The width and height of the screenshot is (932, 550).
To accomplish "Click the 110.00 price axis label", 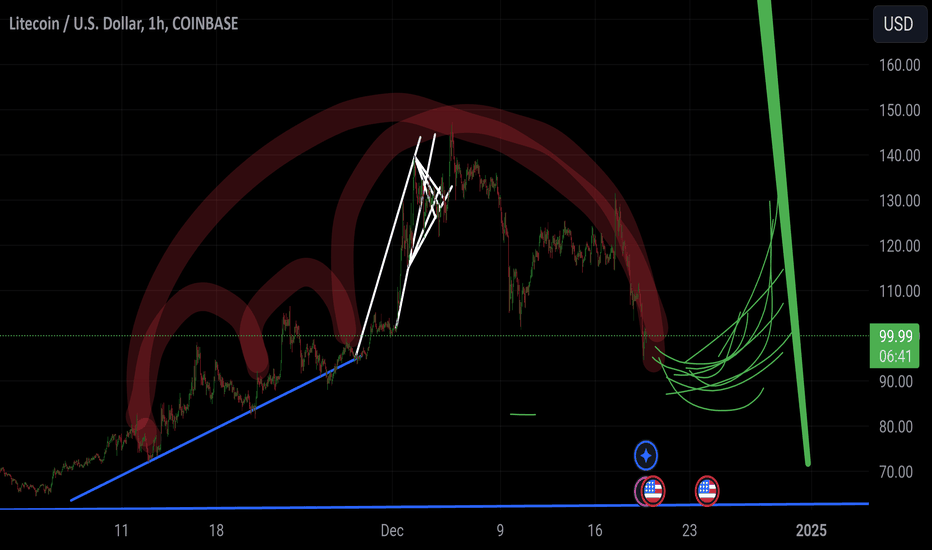I will coord(900,291).
